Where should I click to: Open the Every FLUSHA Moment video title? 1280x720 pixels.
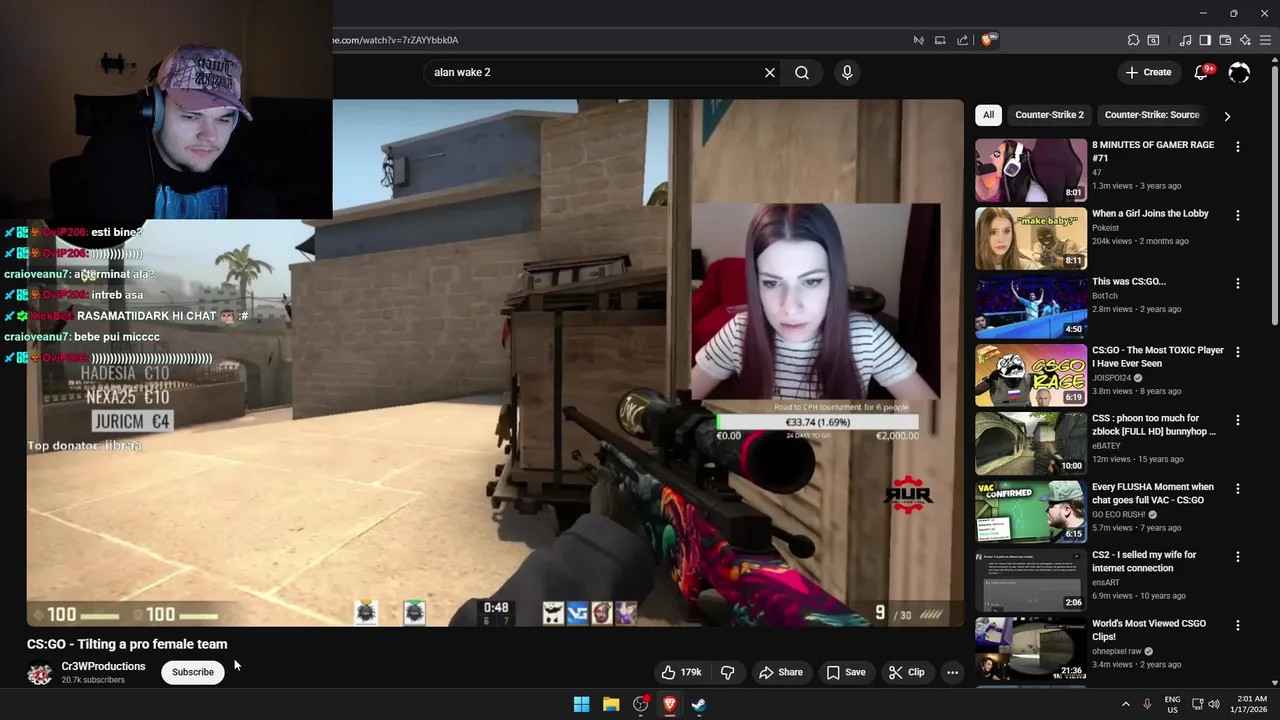[x=1153, y=493]
